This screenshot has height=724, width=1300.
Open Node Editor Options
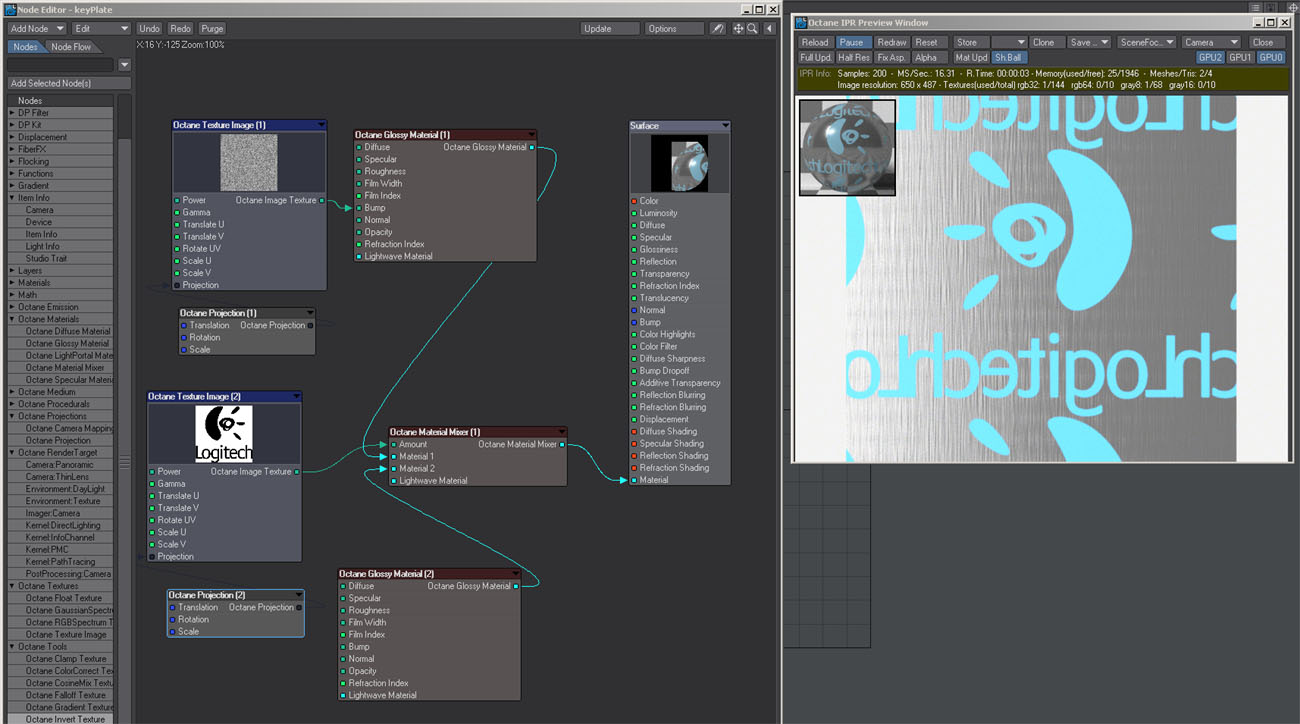point(675,29)
